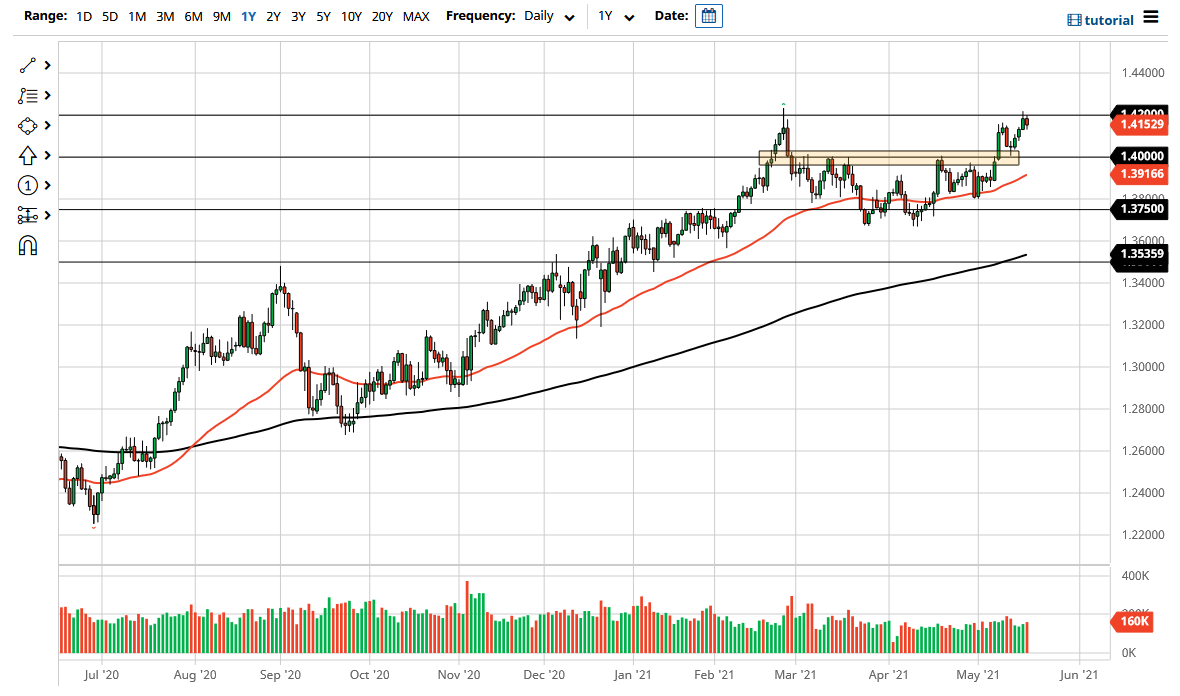The image size is (1180, 696).
Task: Select the shape drawing tool
Action: pos(28,125)
